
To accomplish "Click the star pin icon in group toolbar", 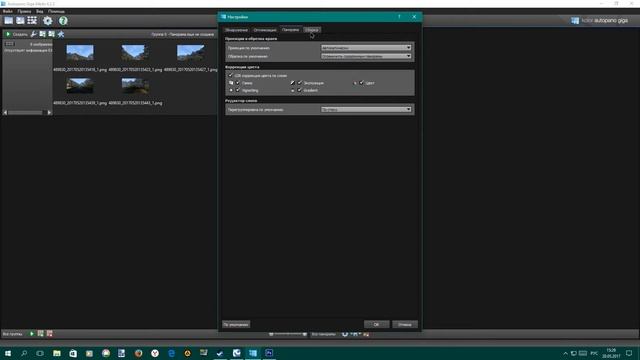I will 61,34.
